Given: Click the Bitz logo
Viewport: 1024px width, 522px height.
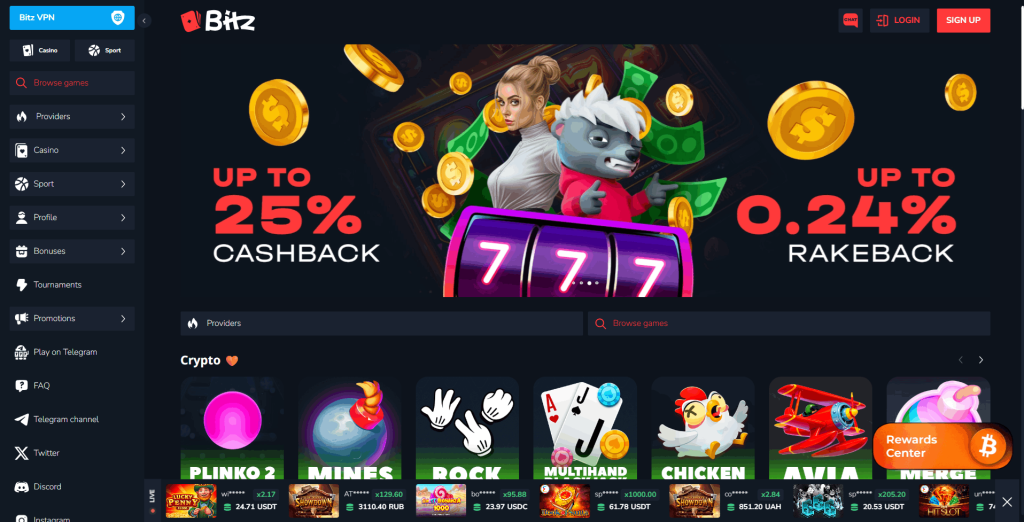Looking at the screenshot, I should tap(217, 22).
